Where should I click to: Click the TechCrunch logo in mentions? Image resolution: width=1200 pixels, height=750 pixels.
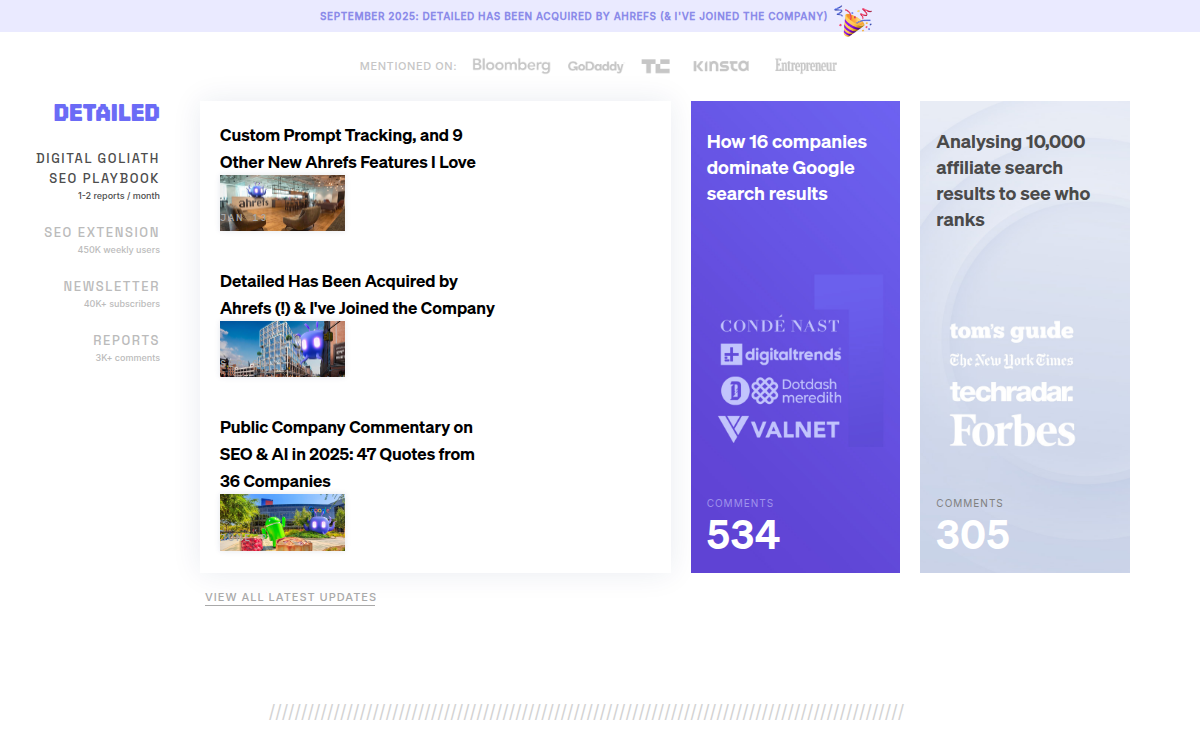656,66
